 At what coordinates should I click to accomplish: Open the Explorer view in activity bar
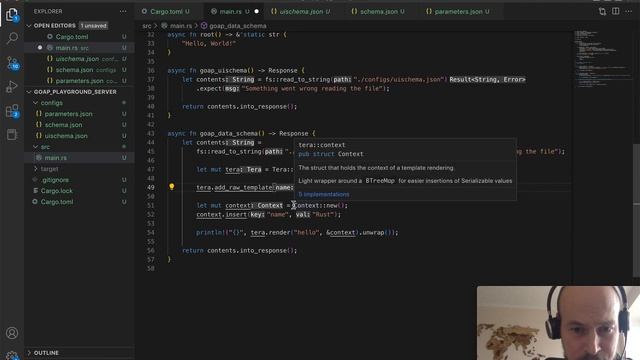[12, 15]
